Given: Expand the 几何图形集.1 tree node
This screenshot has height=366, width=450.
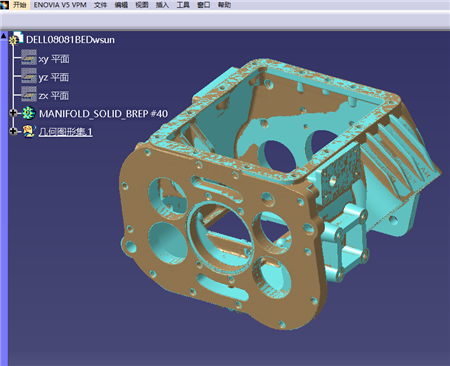Looking at the screenshot, I should click(x=13, y=131).
